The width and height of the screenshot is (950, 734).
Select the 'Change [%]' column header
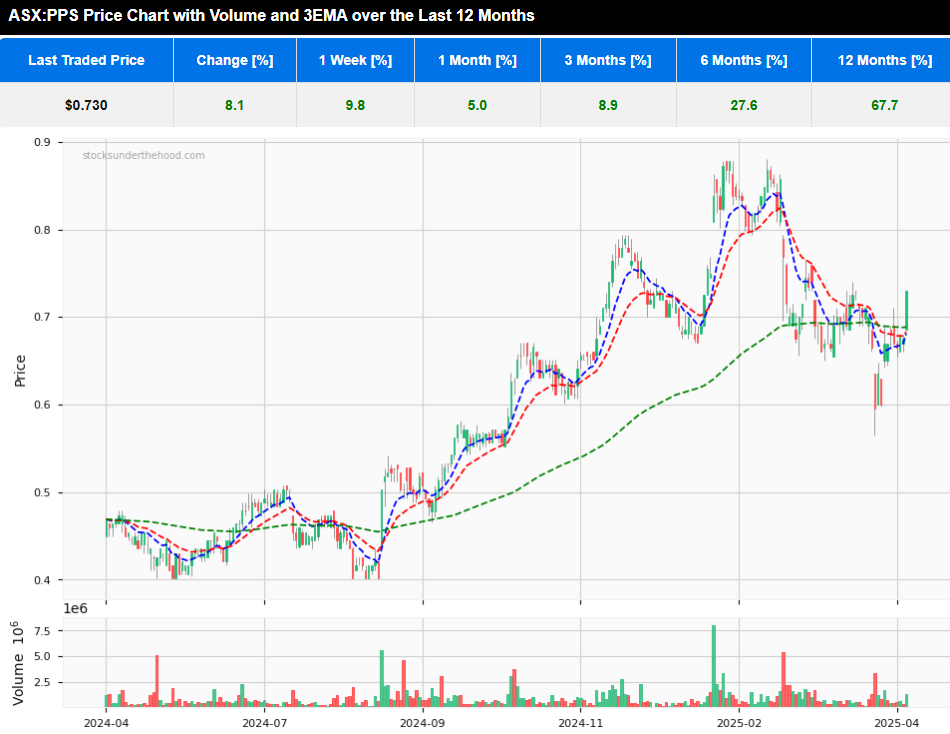pyautogui.click(x=234, y=60)
